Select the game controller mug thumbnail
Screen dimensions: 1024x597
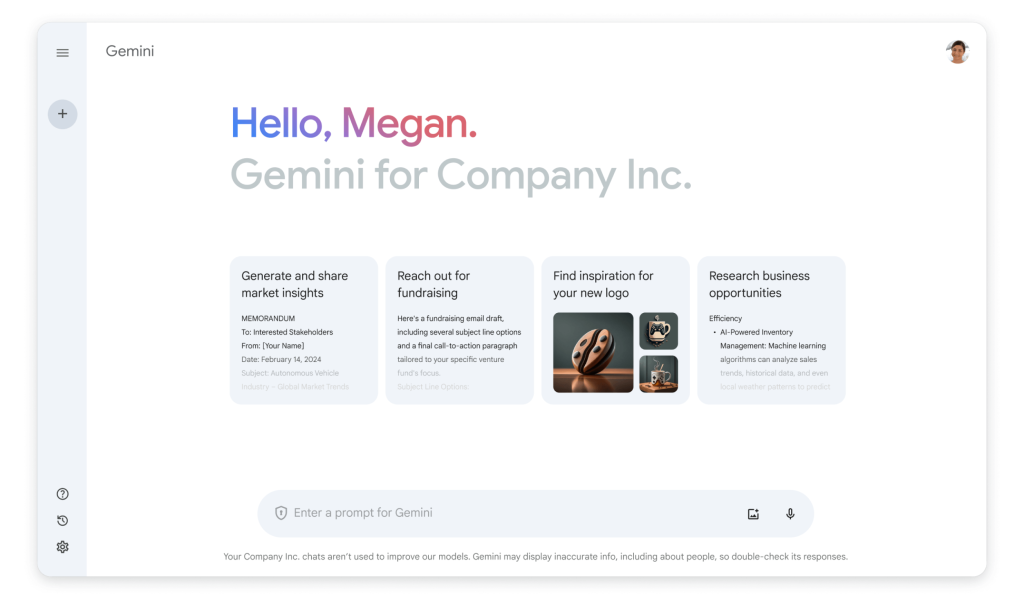658,331
